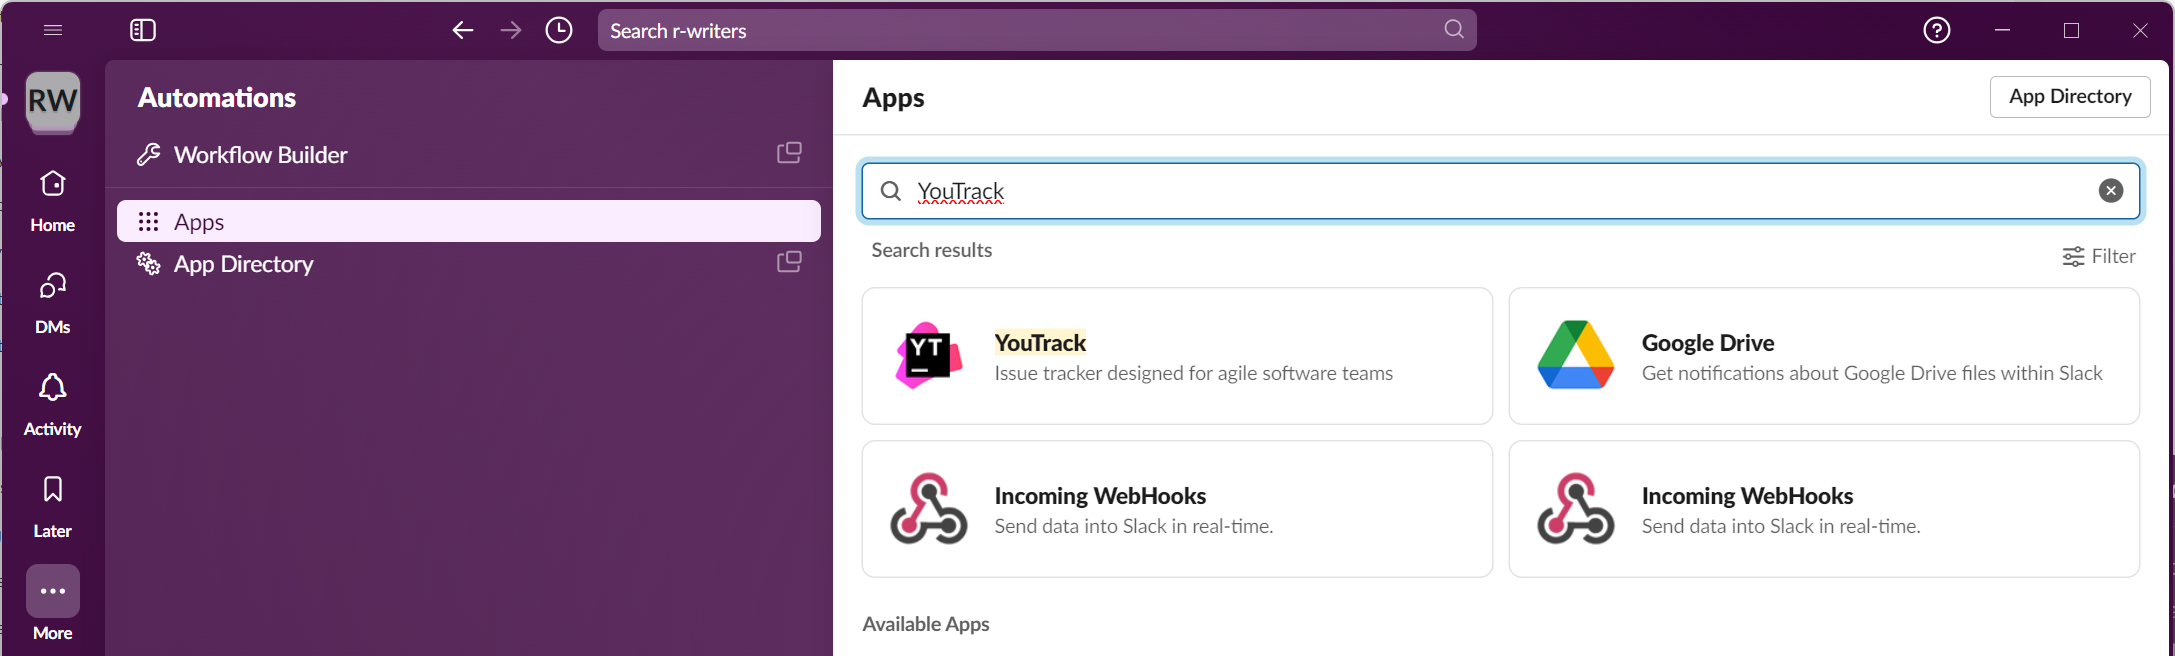The image size is (2175, 656).
Task: Expand the More options button
Action: [53, 592]
